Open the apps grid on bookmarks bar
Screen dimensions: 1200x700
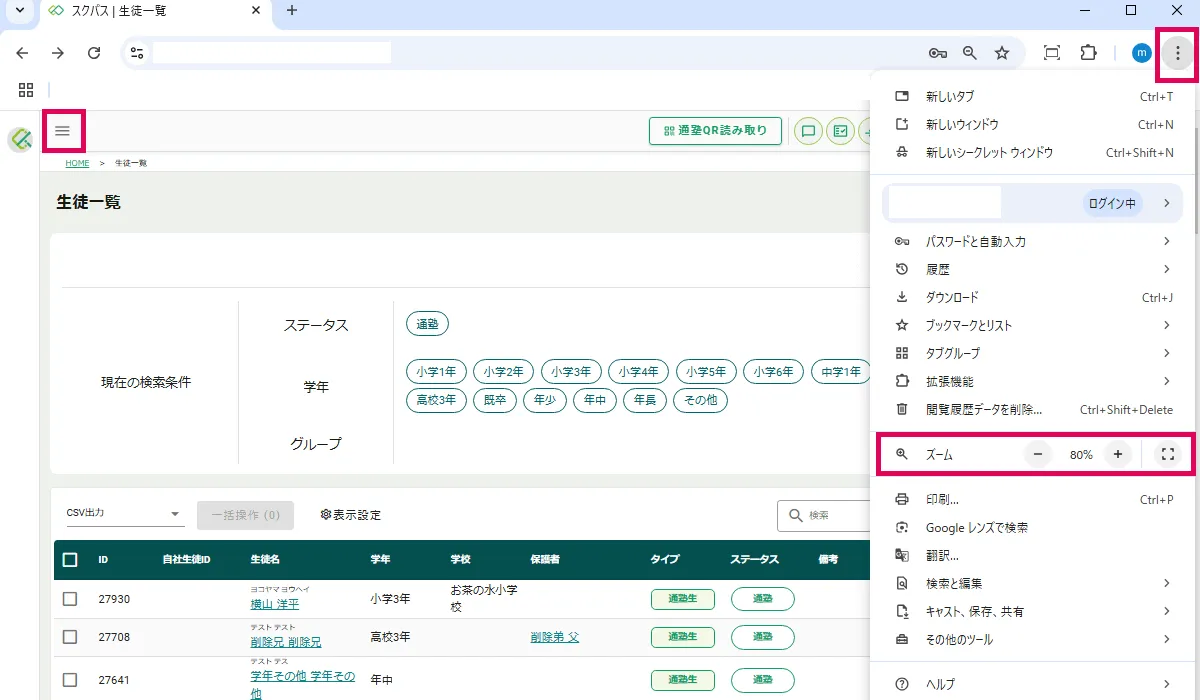point(26,90)
